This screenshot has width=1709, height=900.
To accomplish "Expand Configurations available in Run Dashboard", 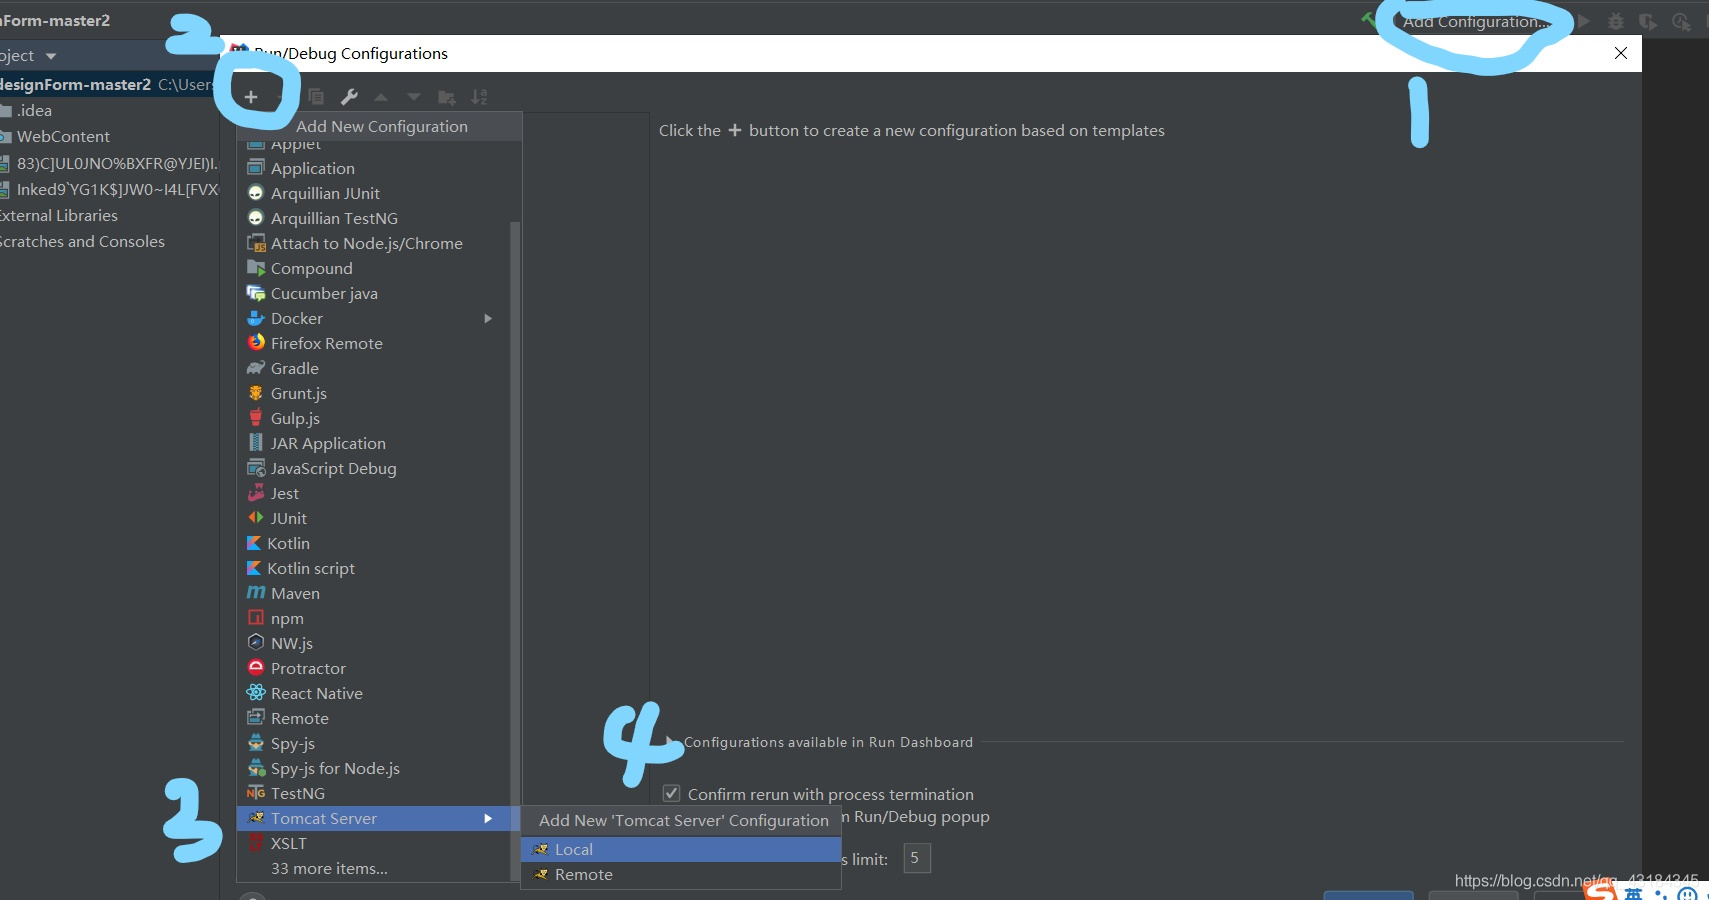I will [672, 741].
